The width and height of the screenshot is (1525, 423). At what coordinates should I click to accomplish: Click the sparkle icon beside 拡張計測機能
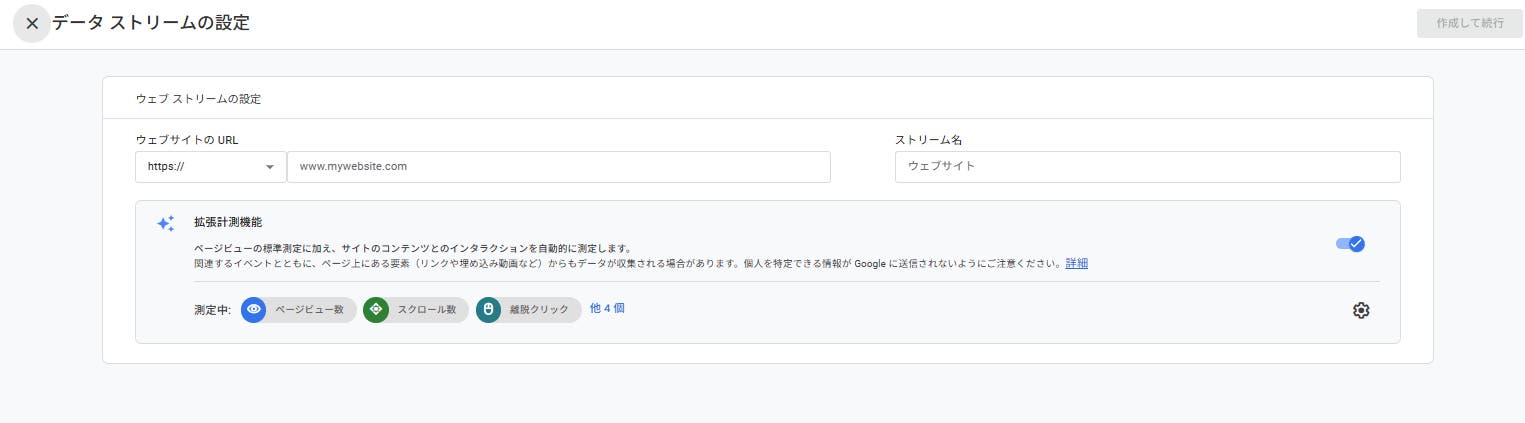coord(166,224)
